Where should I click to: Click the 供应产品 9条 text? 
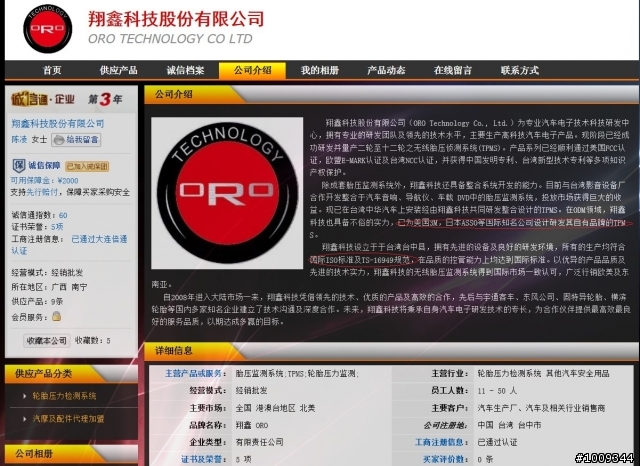click(x=37, y=302)
